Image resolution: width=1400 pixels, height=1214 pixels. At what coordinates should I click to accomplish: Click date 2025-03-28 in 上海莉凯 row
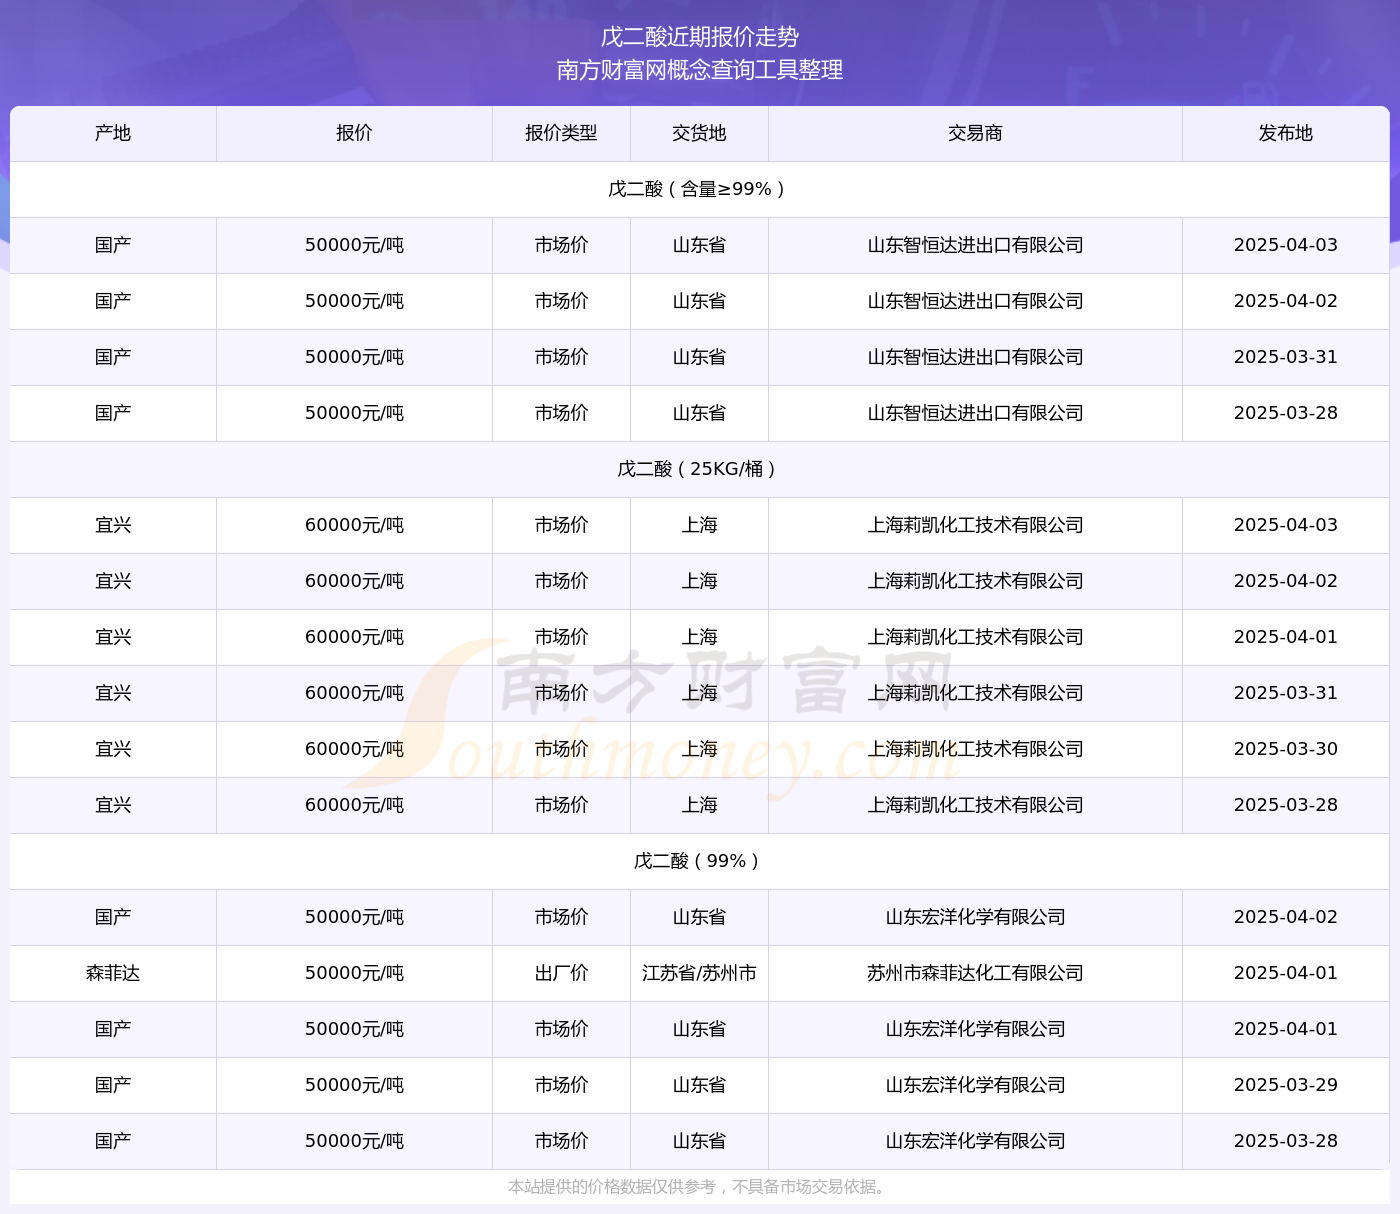tap(1285, 805)
